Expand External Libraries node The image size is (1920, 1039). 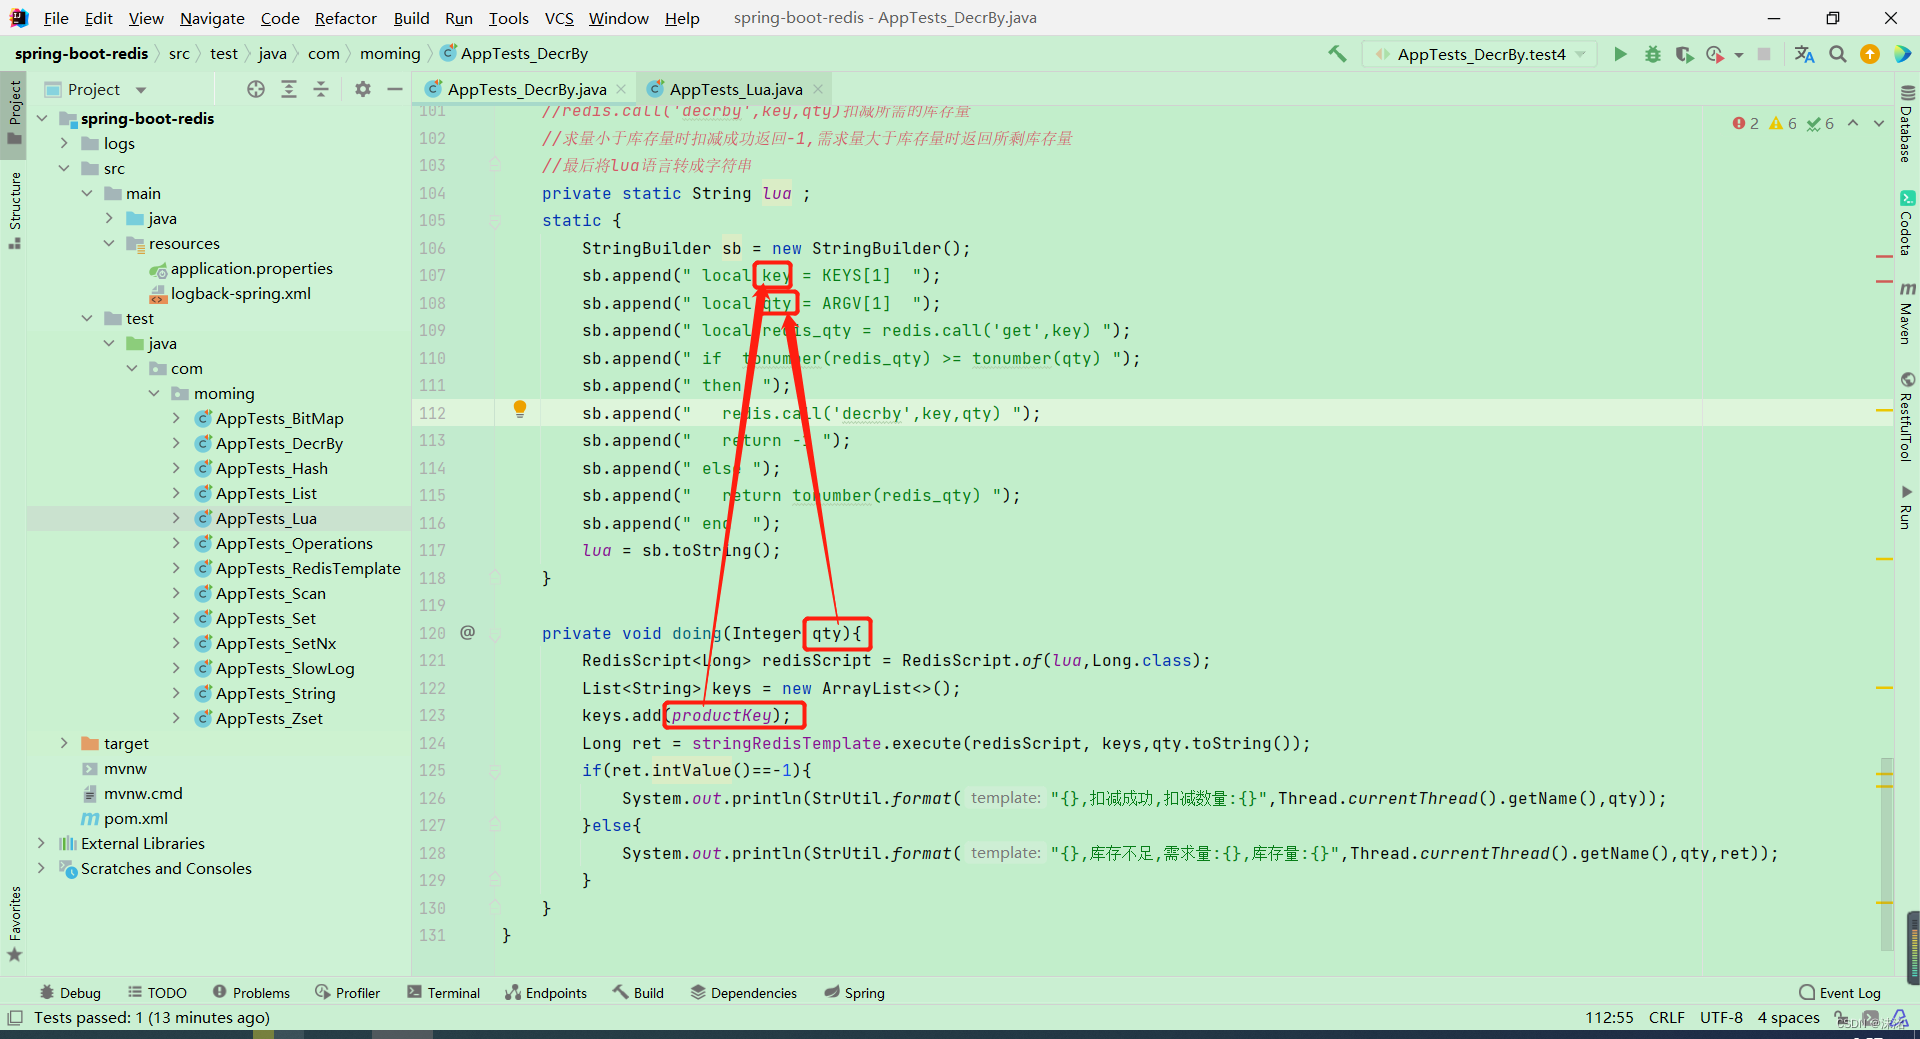click(x=42, y=843)
